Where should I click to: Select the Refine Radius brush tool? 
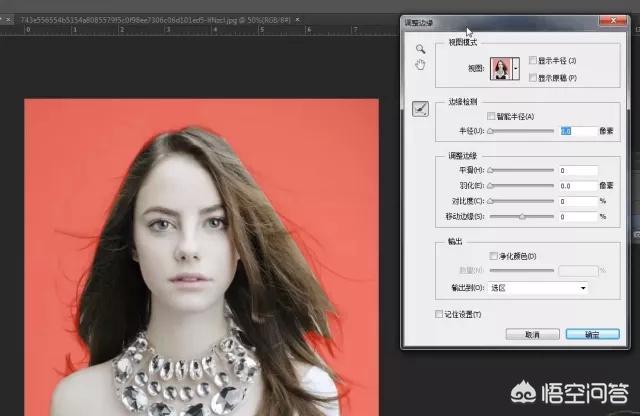pyautogui.click(x=420, y=109)
